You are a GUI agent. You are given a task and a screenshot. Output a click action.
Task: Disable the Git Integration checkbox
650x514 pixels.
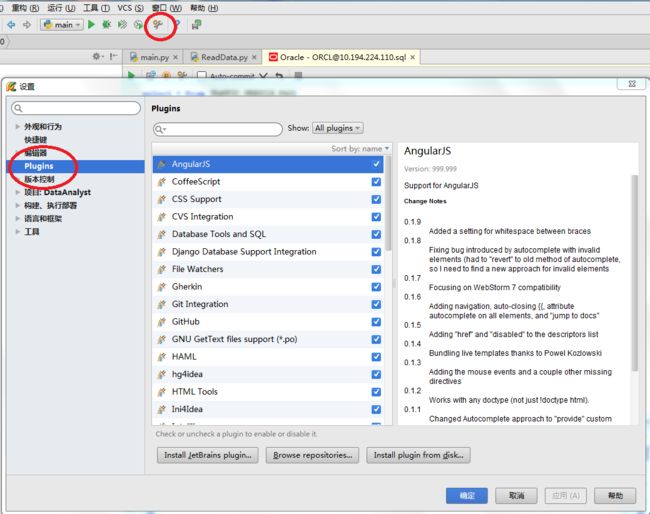[376, 304]
